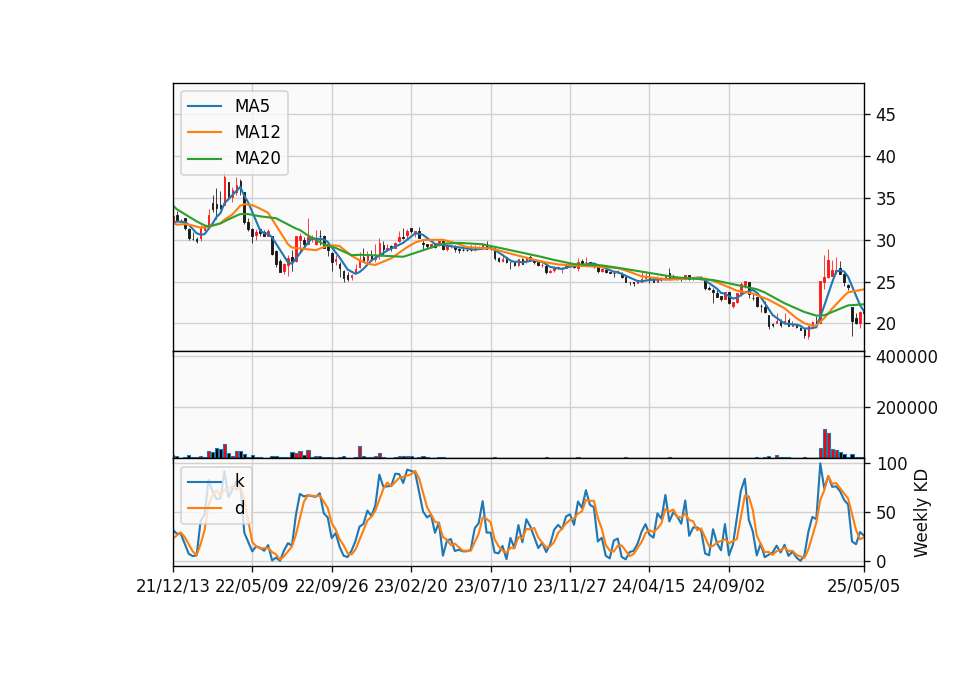The image size is (960, 690).
Task: Click the 0 KD axis label
Action: click(x=880, y=561)
